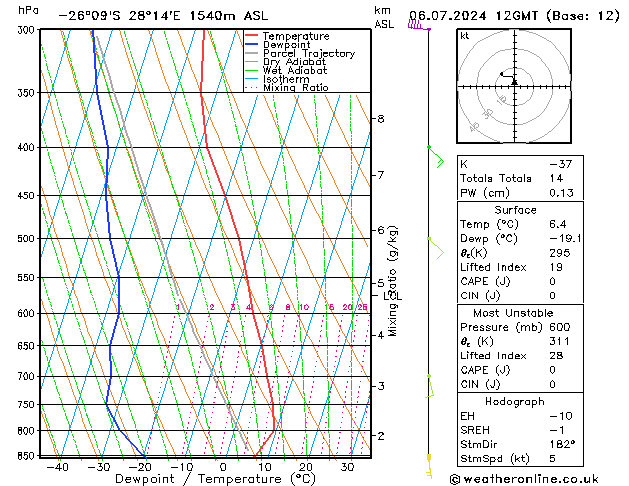
Task: Click the 'Most Unstable' section header
Action: (x=513, y=313)
